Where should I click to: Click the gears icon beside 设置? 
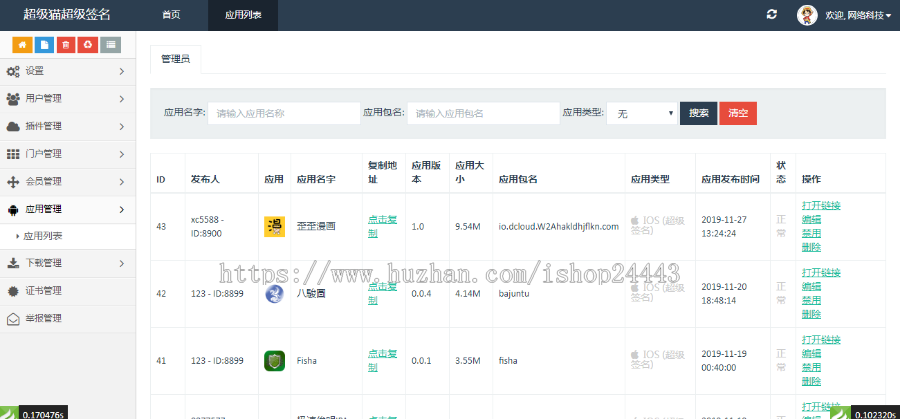click(13, 72)
